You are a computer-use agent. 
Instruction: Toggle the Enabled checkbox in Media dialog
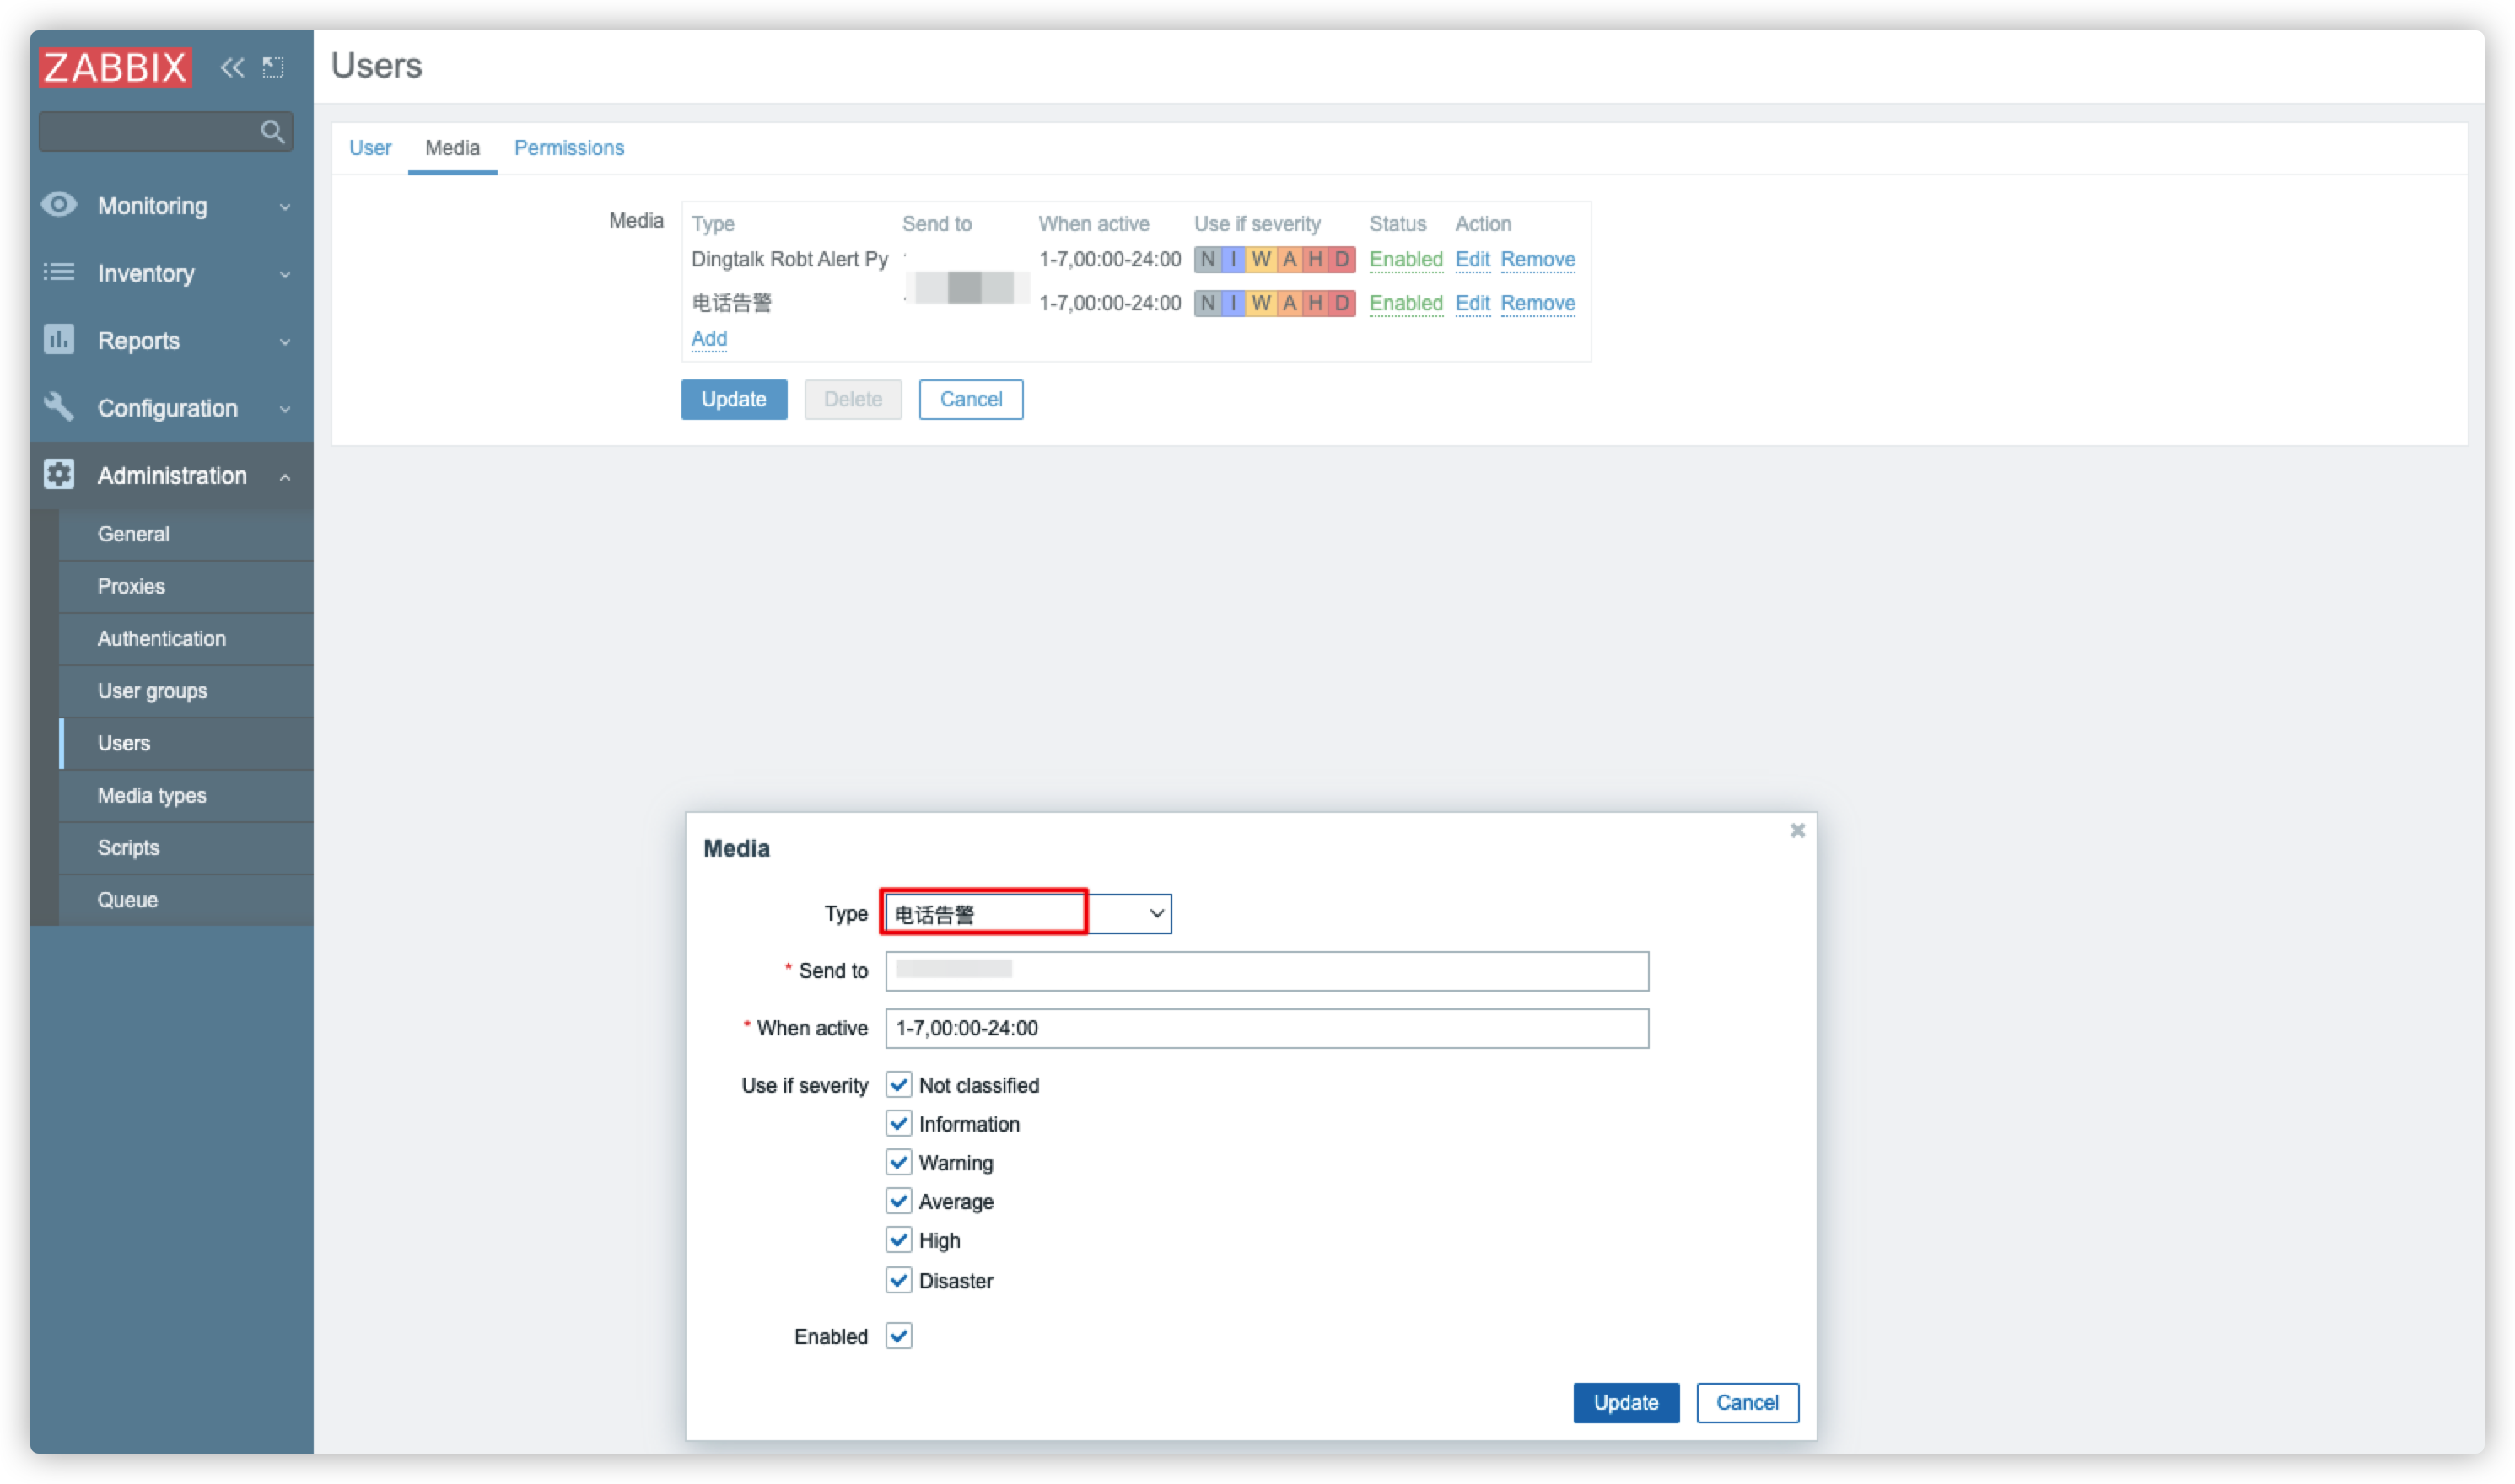coord(899,1336)
